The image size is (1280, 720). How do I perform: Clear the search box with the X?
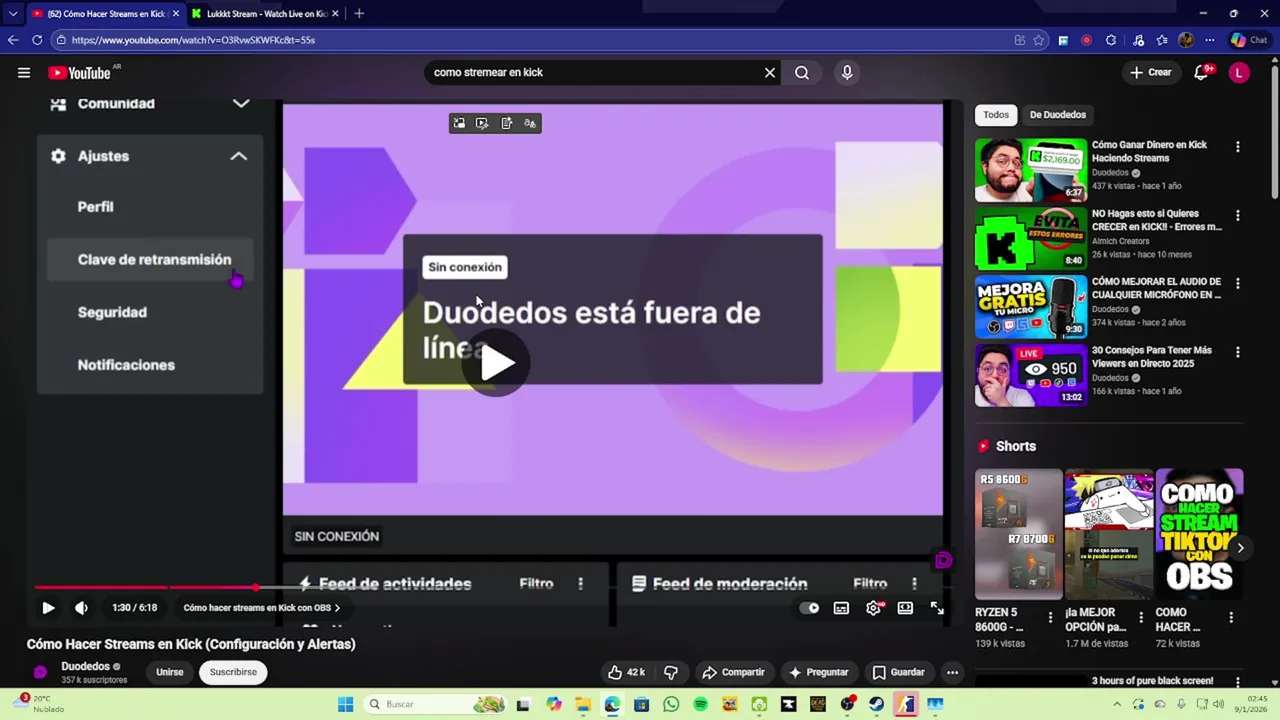tap(770, 72)
